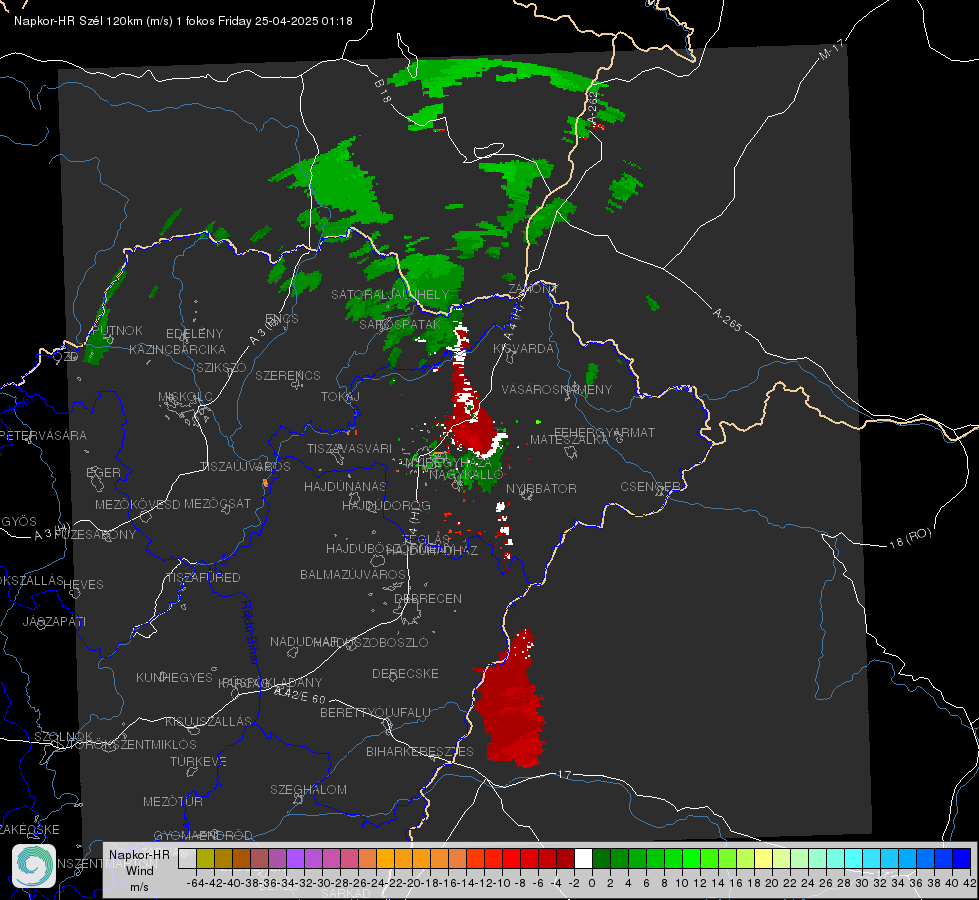
Task: Click the HAJDÚDOROG town label
Action: [386, 505]
